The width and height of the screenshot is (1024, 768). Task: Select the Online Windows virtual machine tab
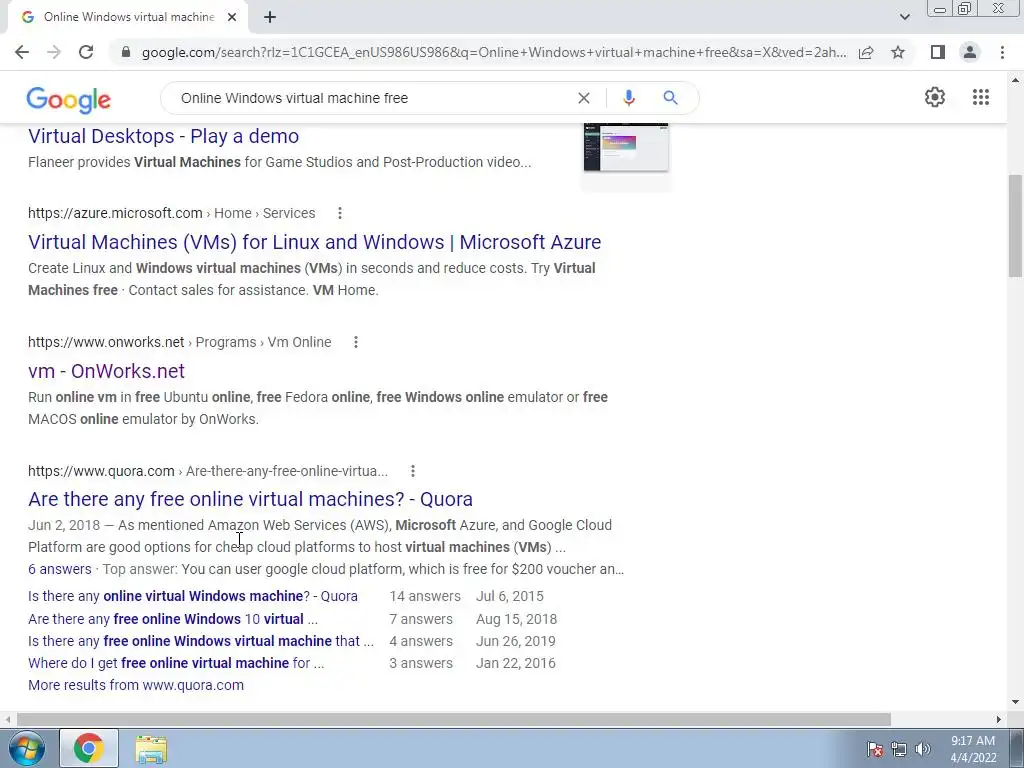pos(128,17)
